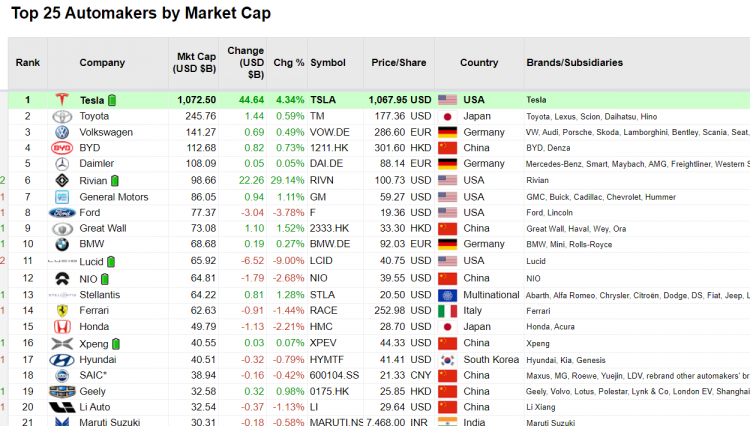Click the Japan flag in Toyota row
Screen dimensions: 750x426
tap(448, 116)
